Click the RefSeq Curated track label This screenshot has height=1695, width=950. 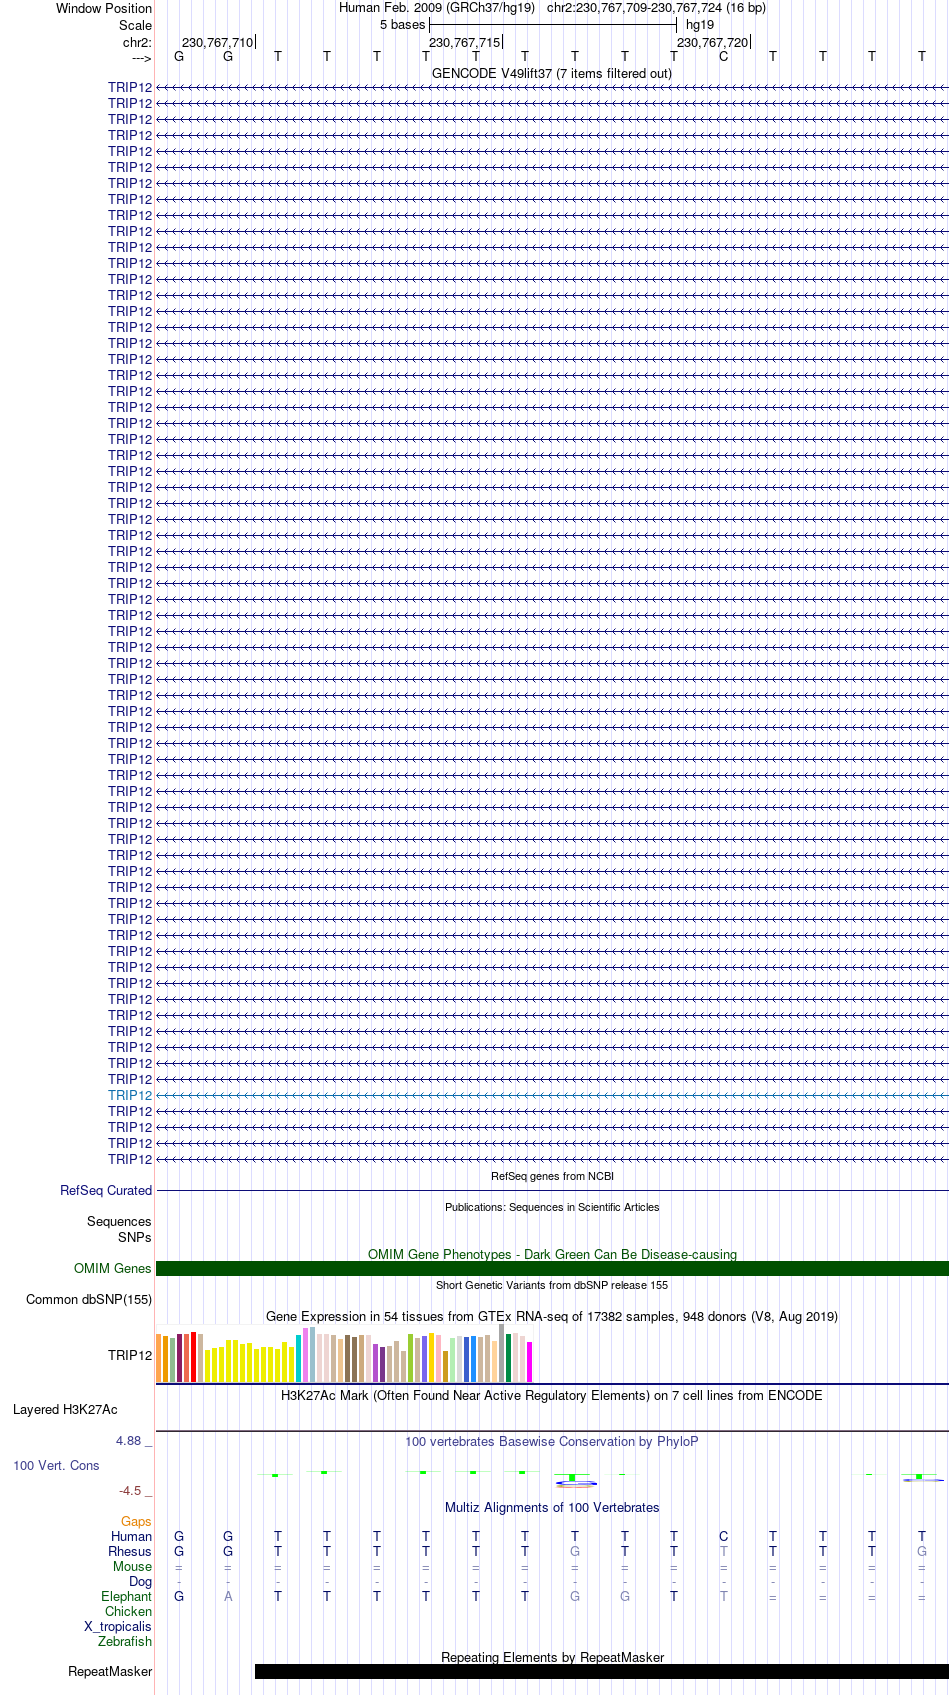coord(106,1190)
